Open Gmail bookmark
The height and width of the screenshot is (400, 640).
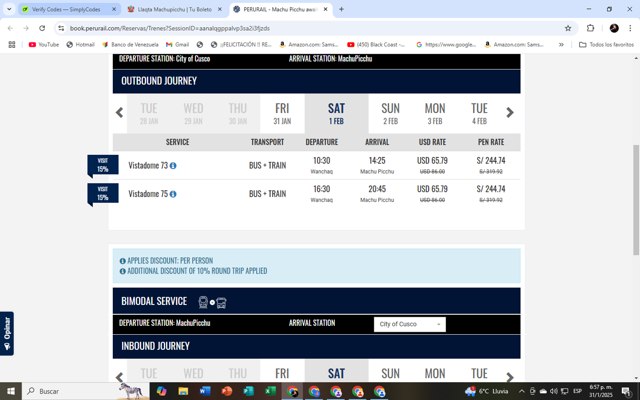pos(177,44)
